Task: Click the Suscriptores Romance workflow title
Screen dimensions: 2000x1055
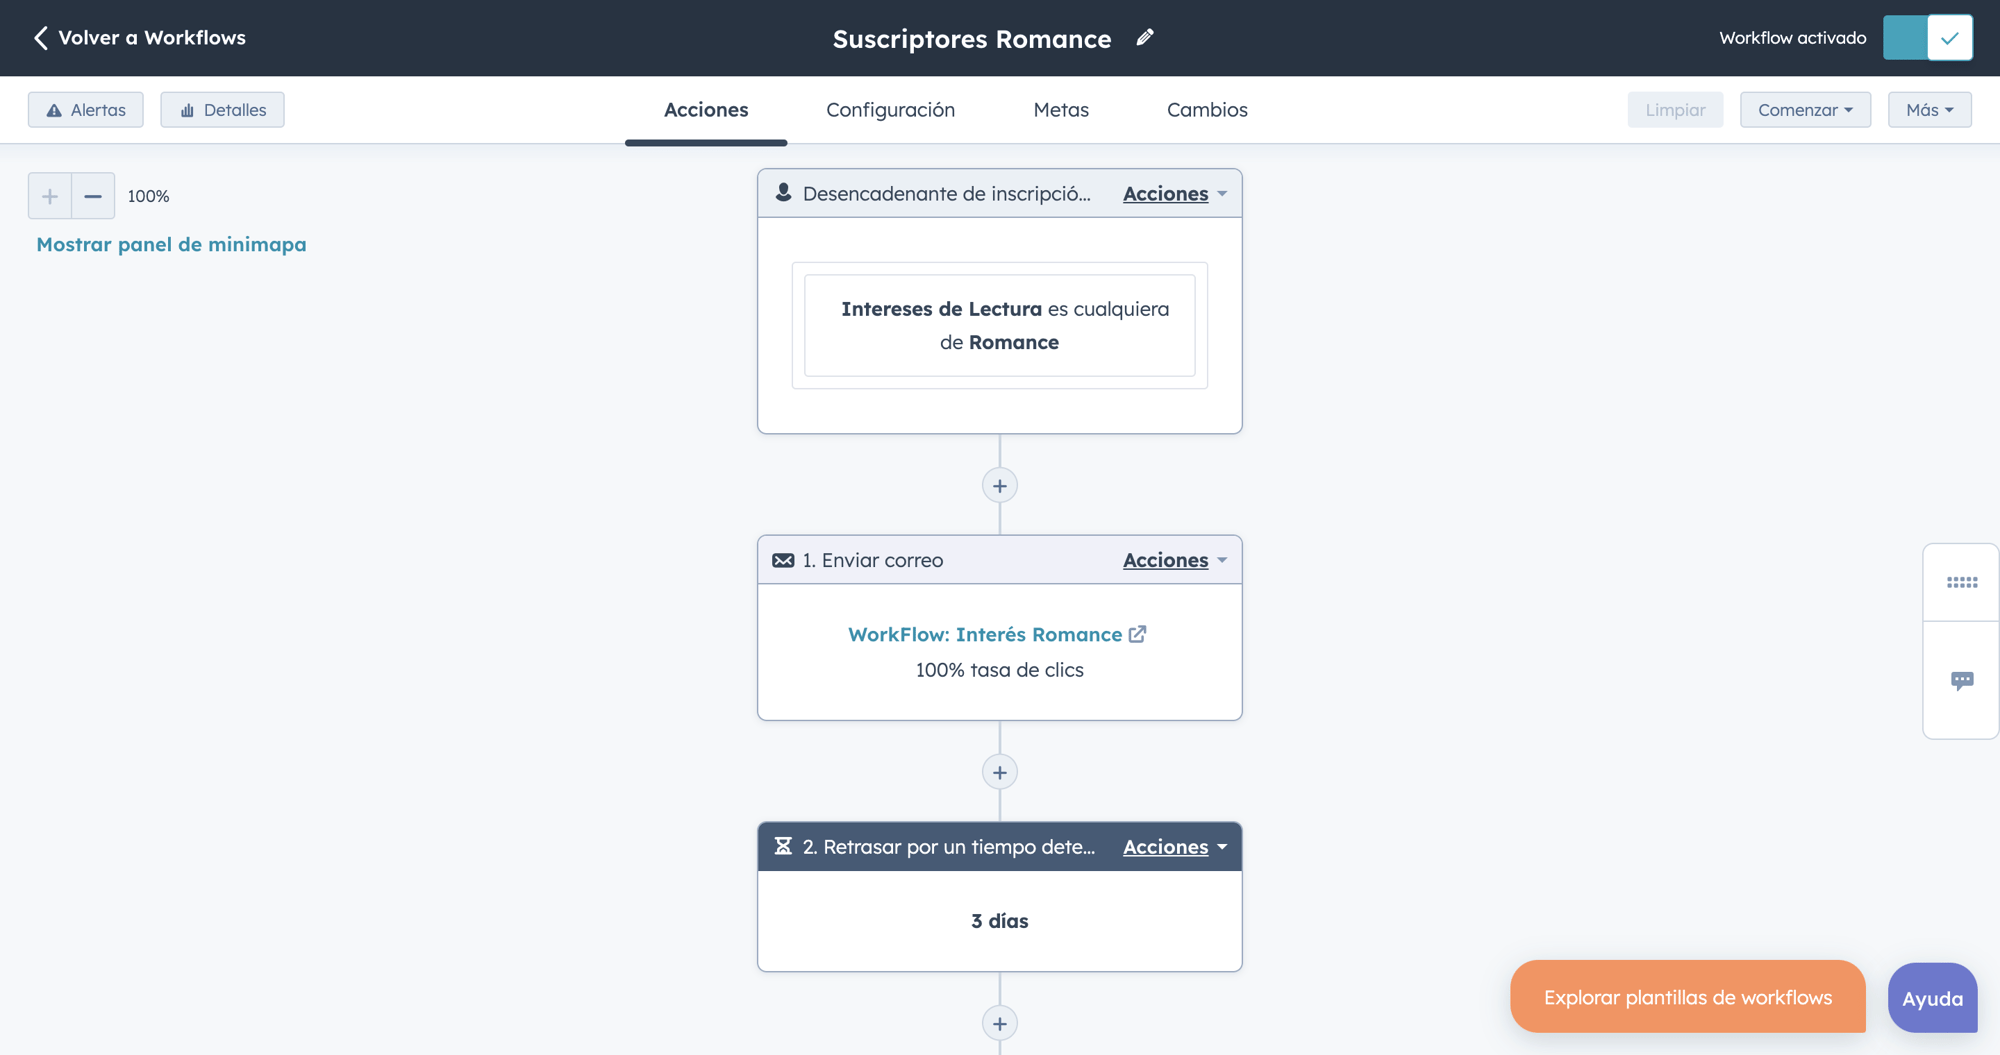Action: click(972, 39)
